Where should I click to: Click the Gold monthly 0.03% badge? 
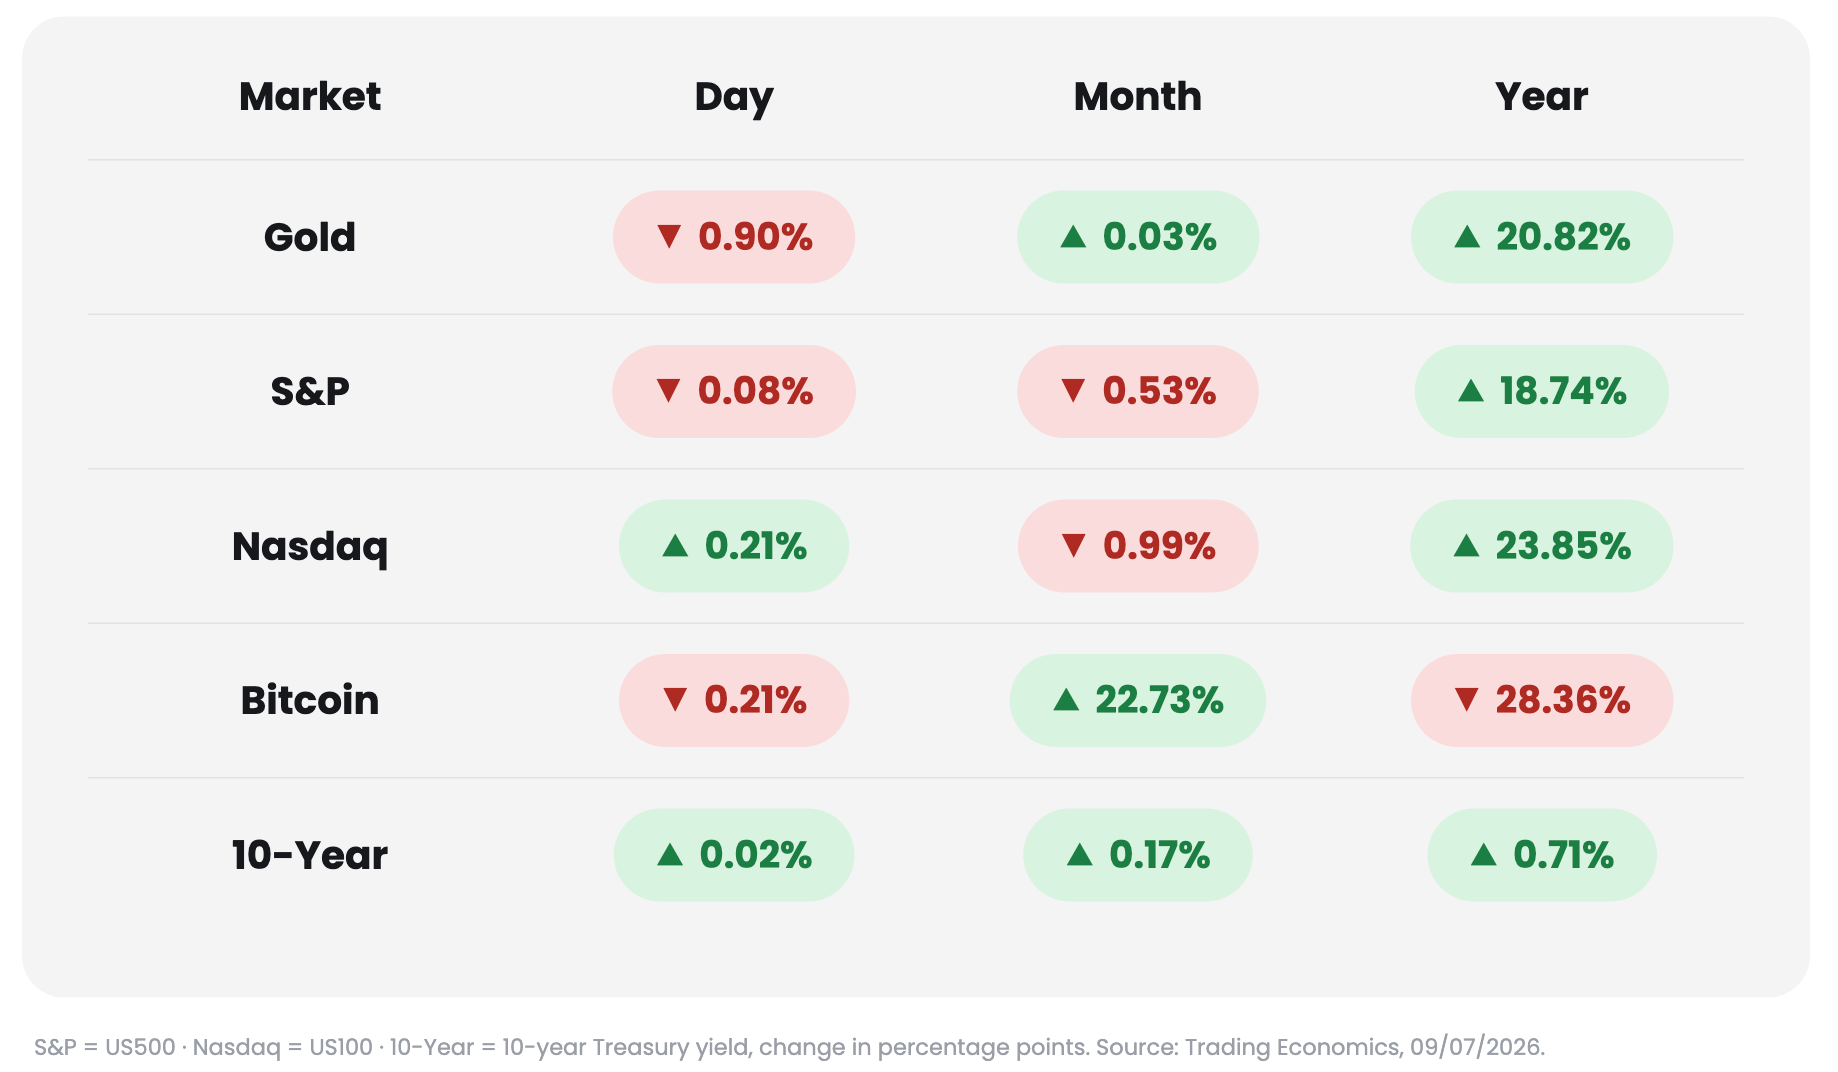(1138, 237)
